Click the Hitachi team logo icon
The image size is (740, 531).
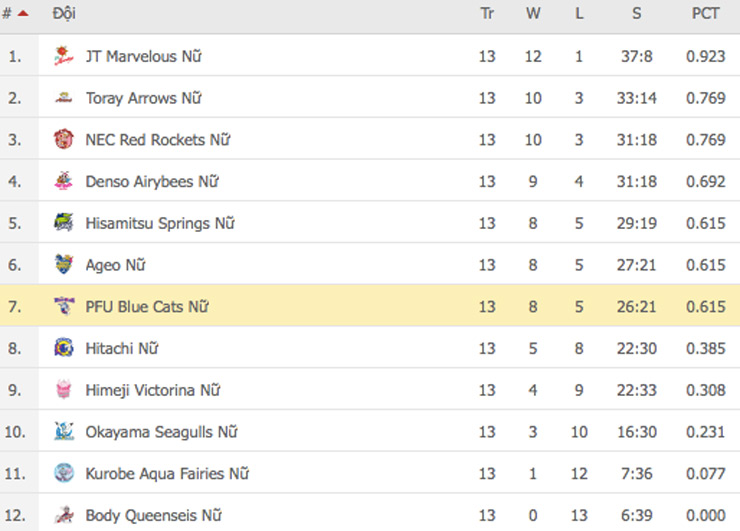[x=64, y=349]
